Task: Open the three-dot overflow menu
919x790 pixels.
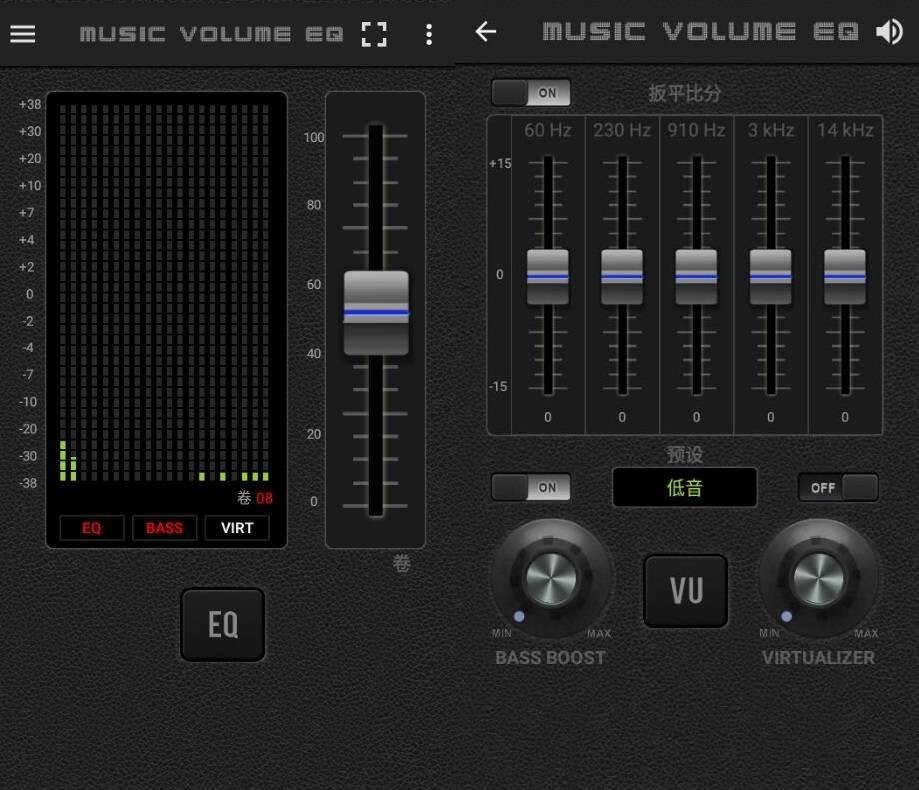Action: click(x=429, y=34)
